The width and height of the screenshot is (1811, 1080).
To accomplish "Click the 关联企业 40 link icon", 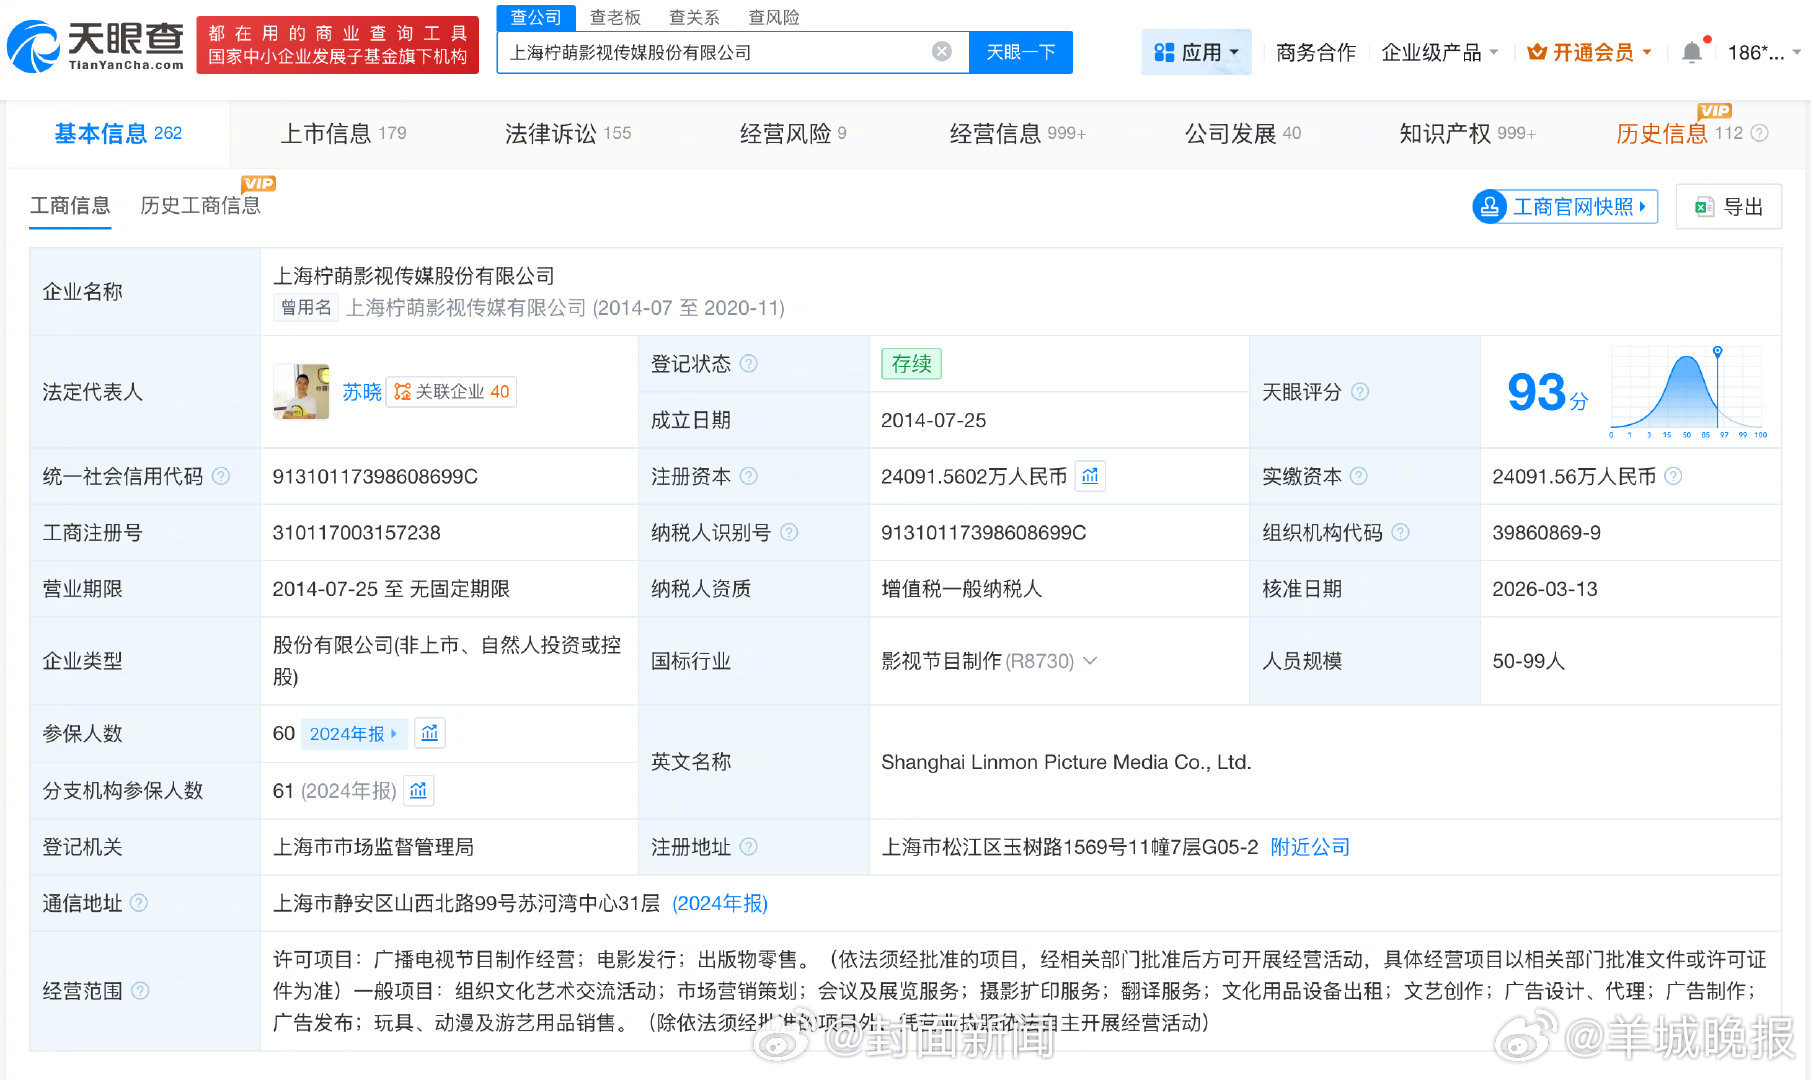I will 404,391.
